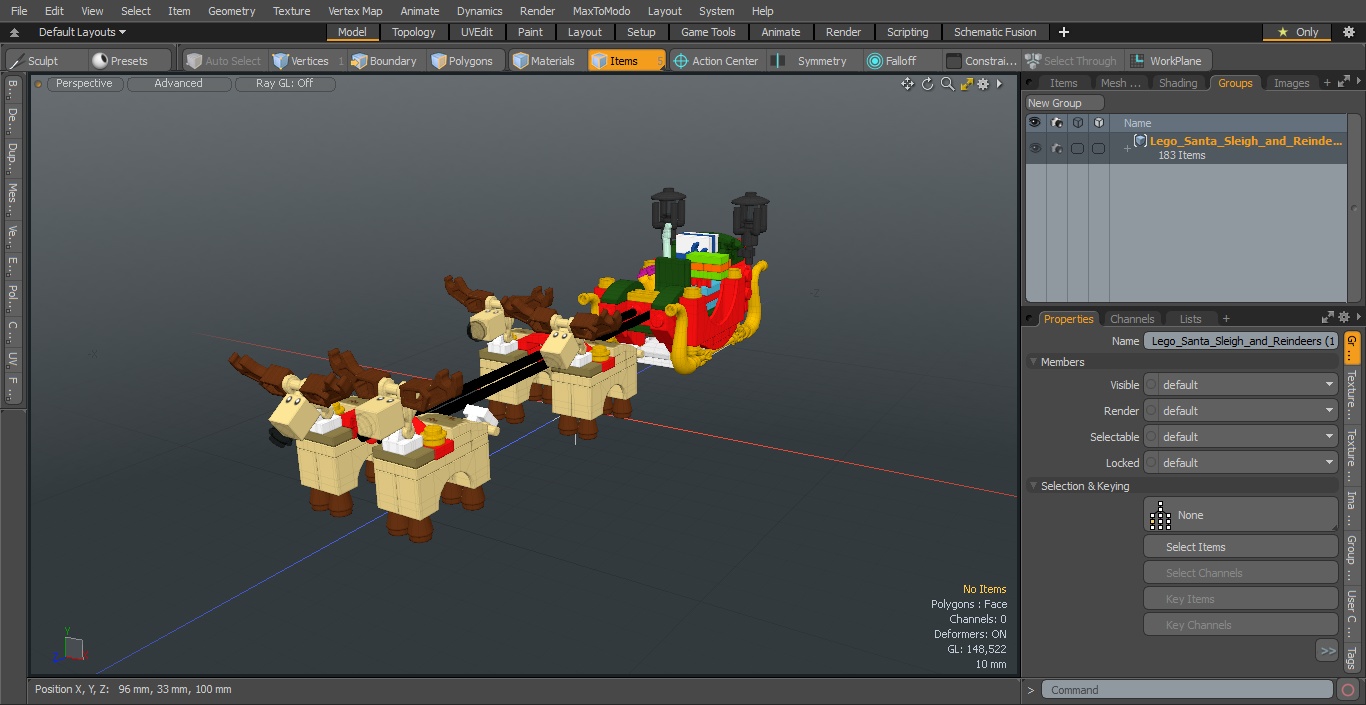Click the Key Channels button
Viewport: 1366px width, 705px height.
[1240, 625]
